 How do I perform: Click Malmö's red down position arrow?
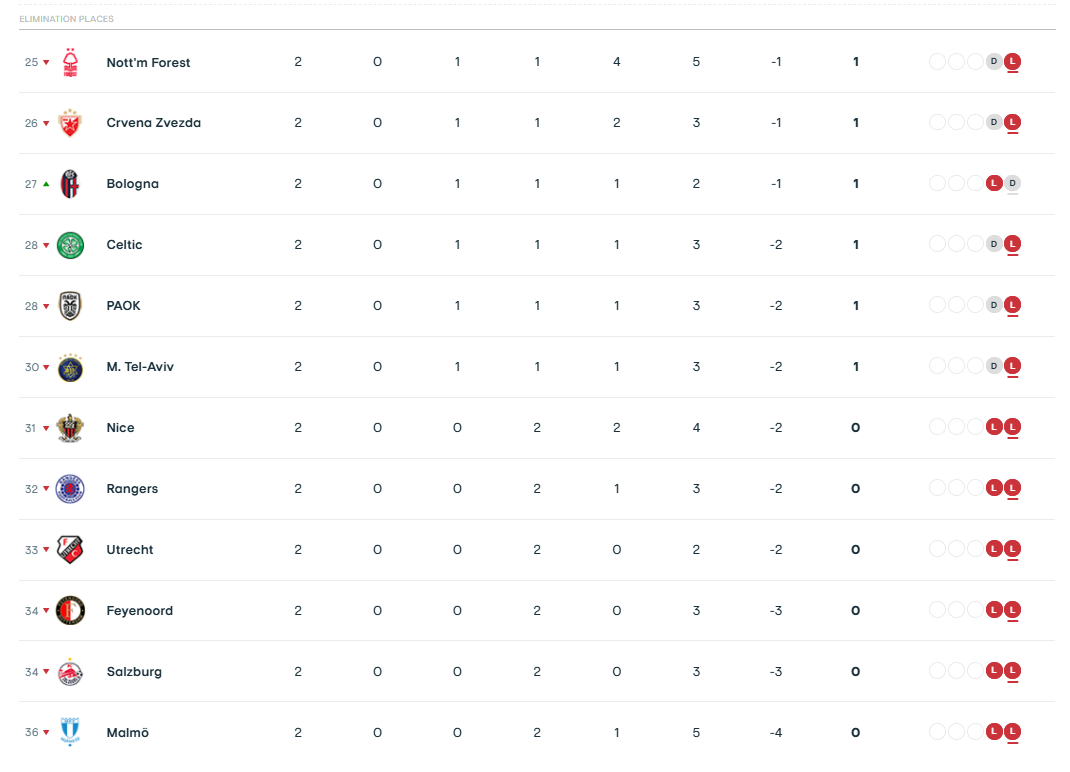point(46,732)
